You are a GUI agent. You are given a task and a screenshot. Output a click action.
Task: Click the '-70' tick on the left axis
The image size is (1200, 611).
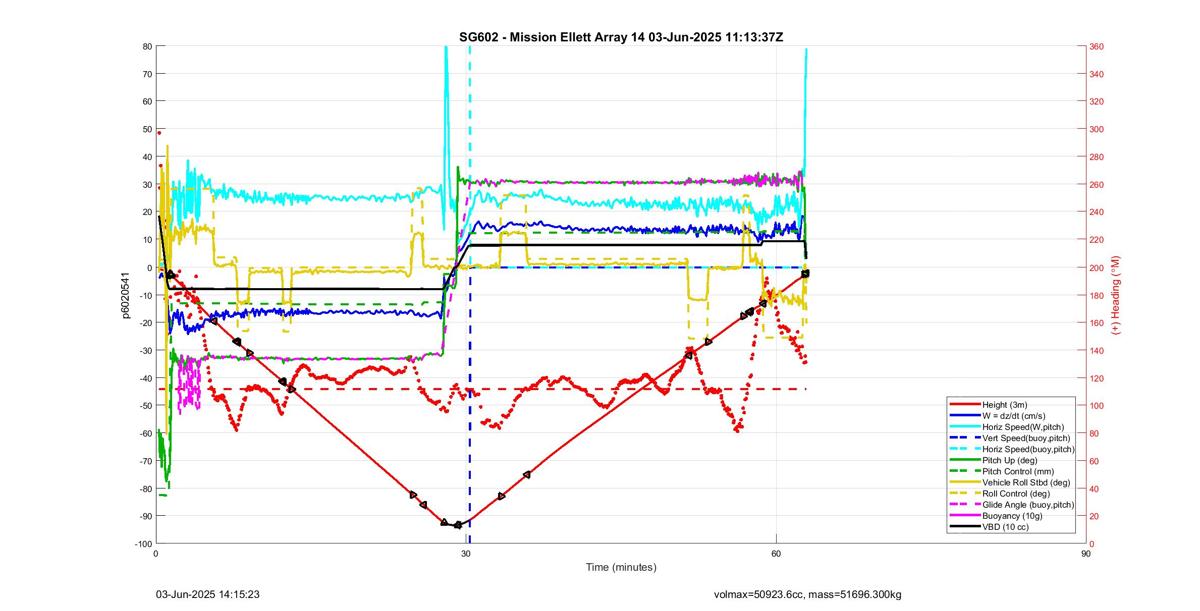pyautogui.click(x=144, y=461)
